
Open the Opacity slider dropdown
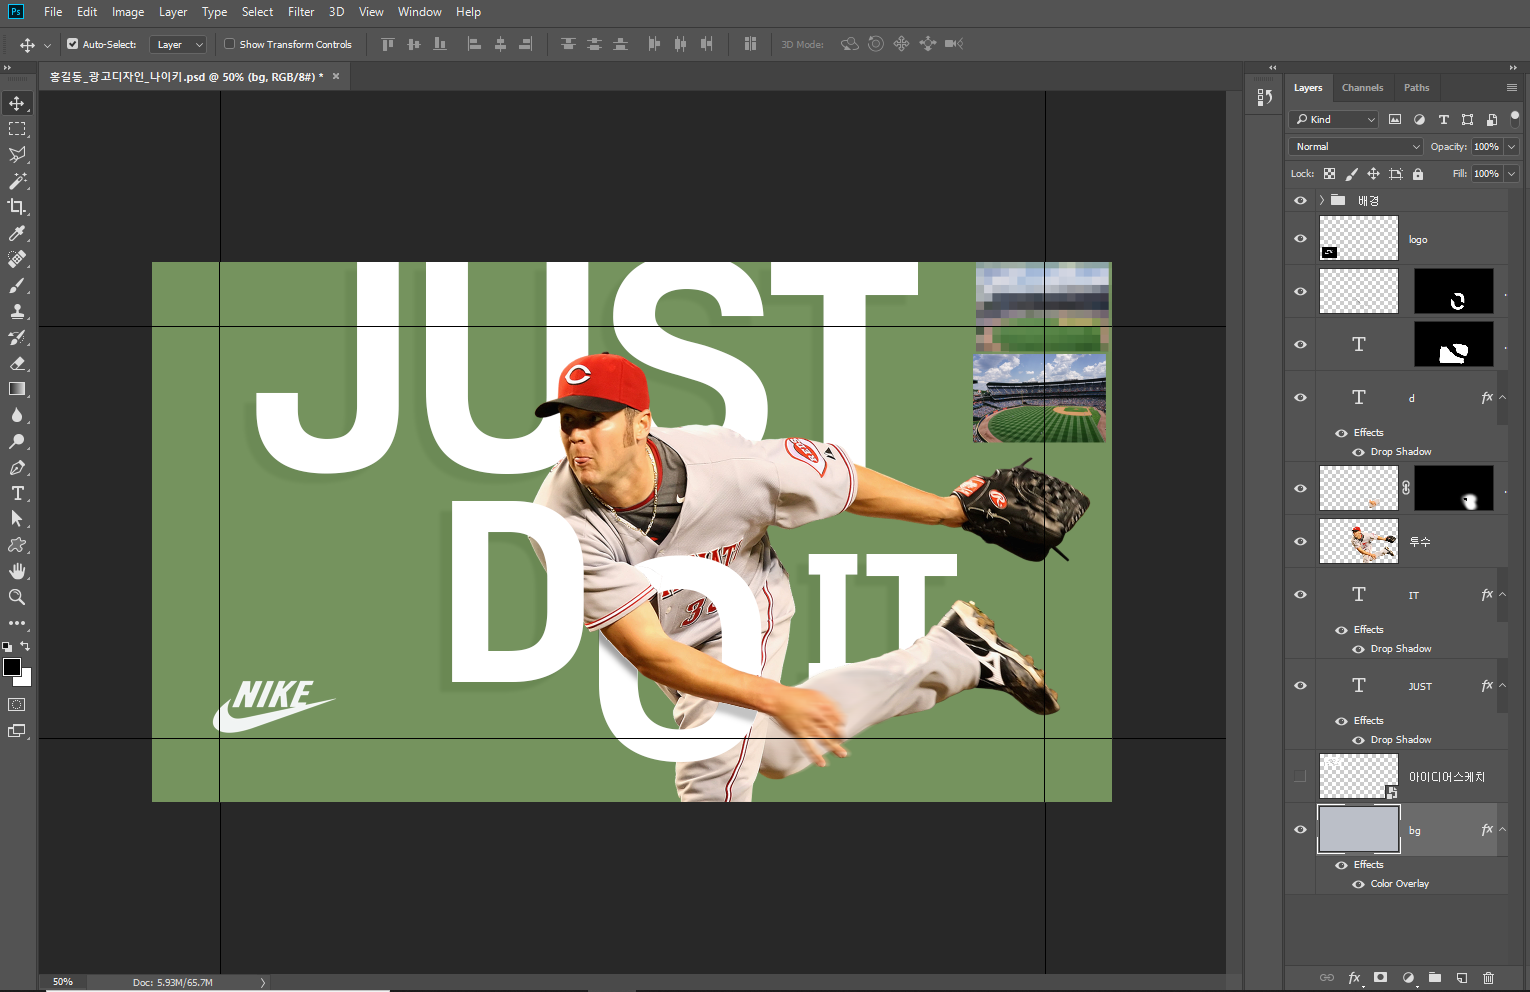coord(1512,146)
